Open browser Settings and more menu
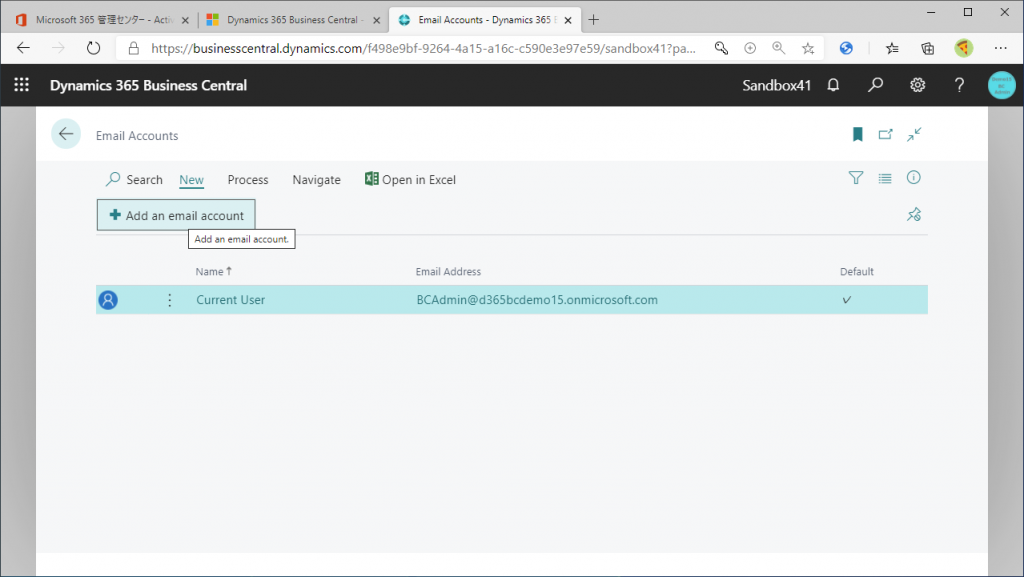Image resolution: width=1024 pixels, height=577 pixels. tap(1000, 48)
